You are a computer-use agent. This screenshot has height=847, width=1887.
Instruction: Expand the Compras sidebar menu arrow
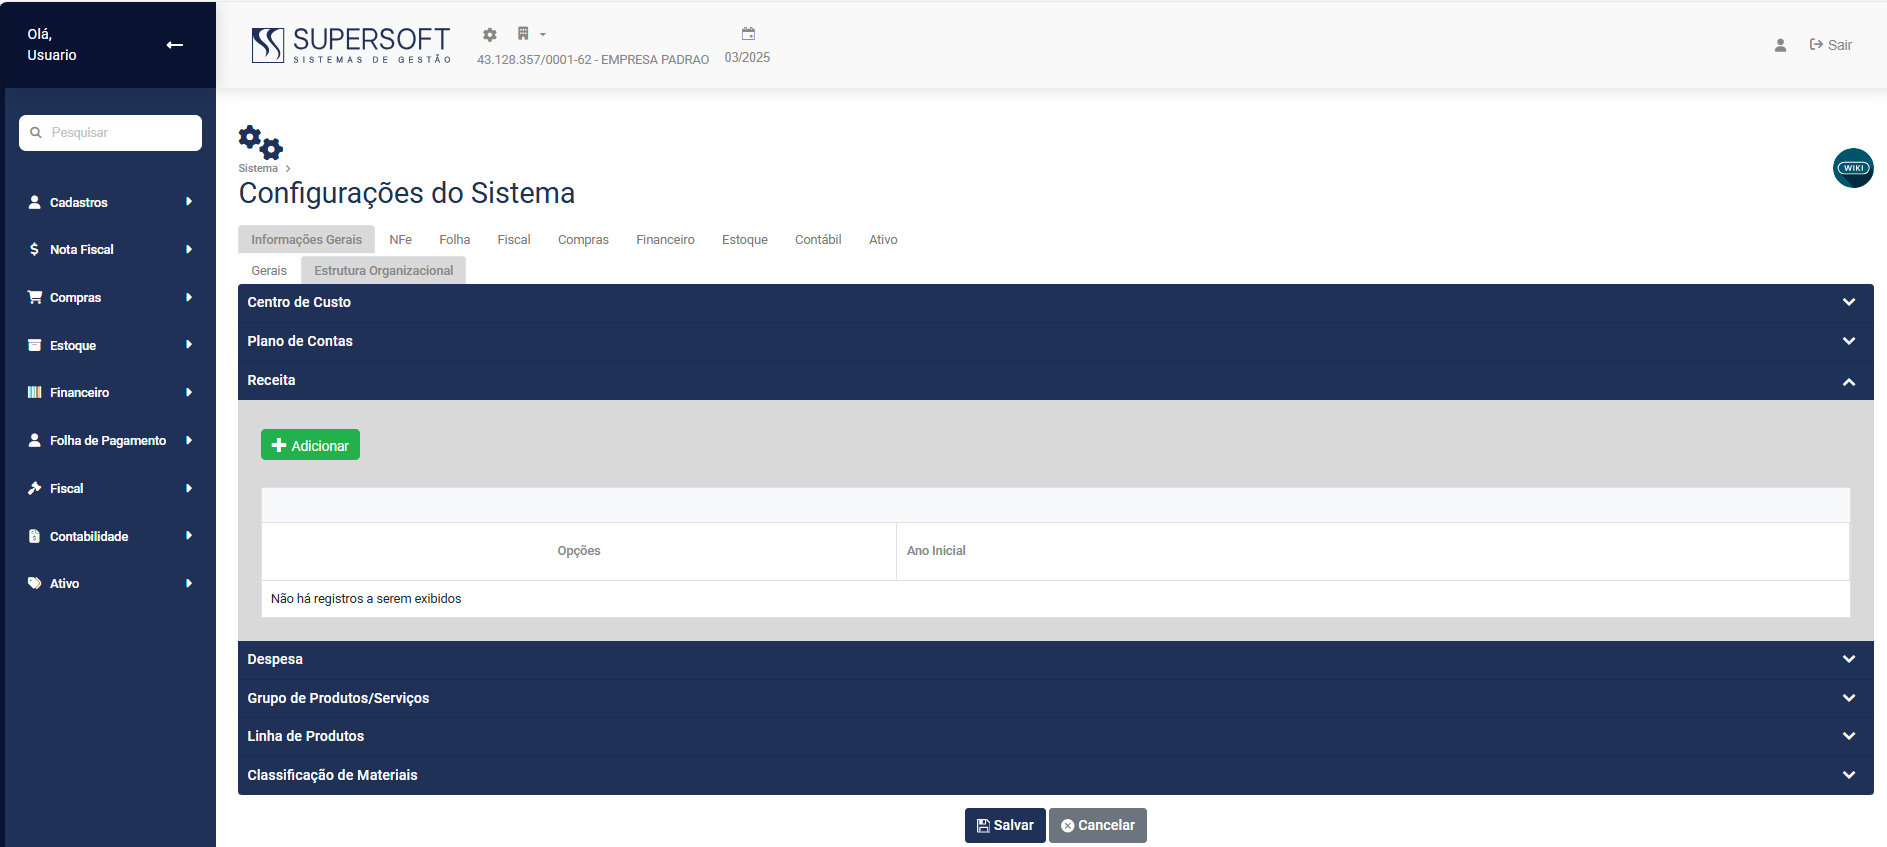(189, 297)
